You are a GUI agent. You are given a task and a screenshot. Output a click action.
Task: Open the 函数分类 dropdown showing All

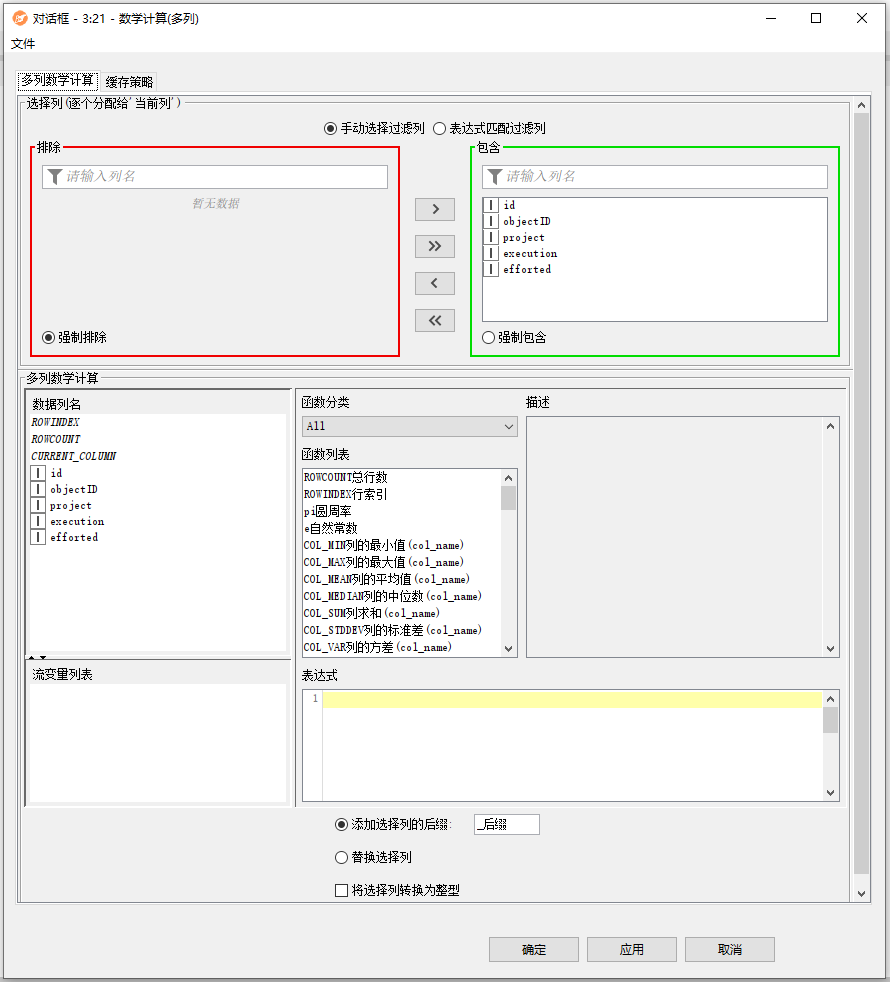click(409, 426)
